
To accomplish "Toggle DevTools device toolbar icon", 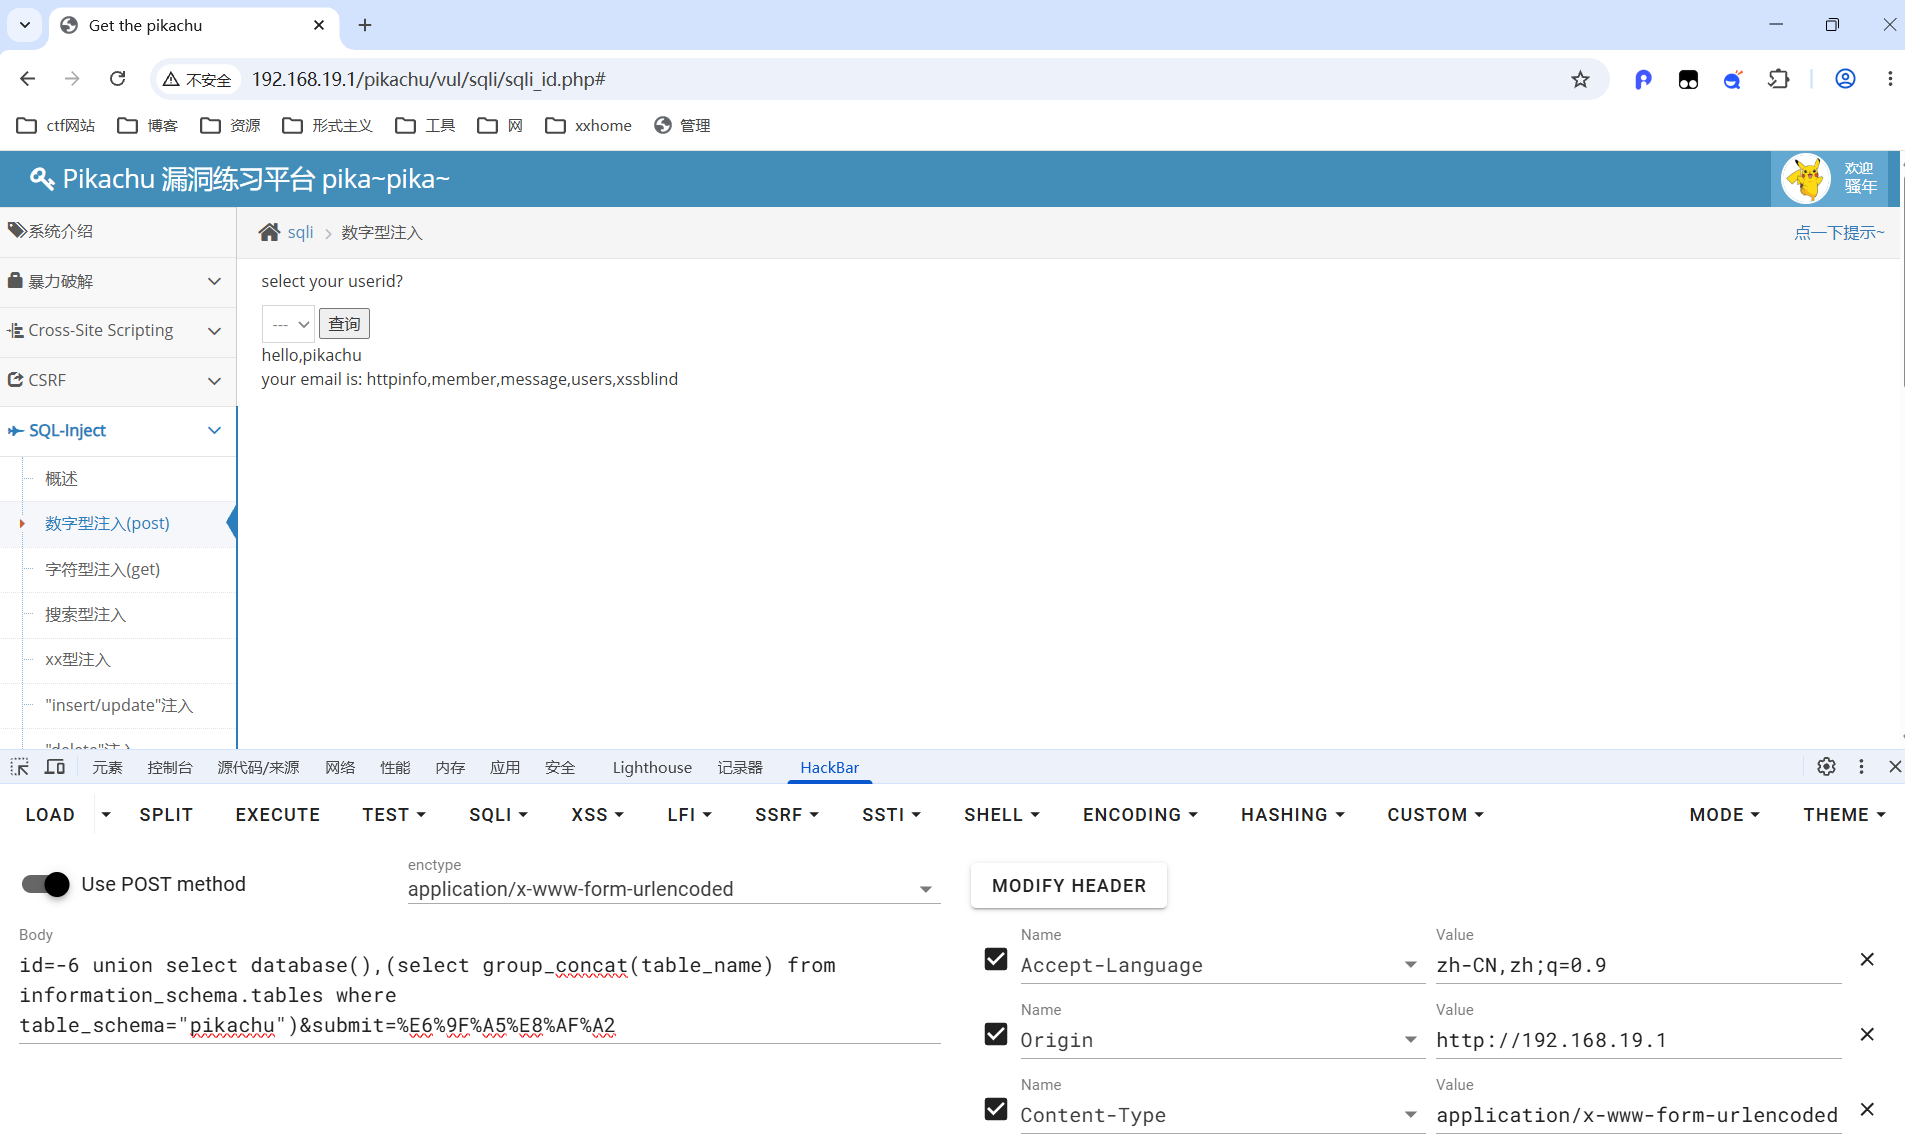I will pyautogui.click(x=55, y=767).
